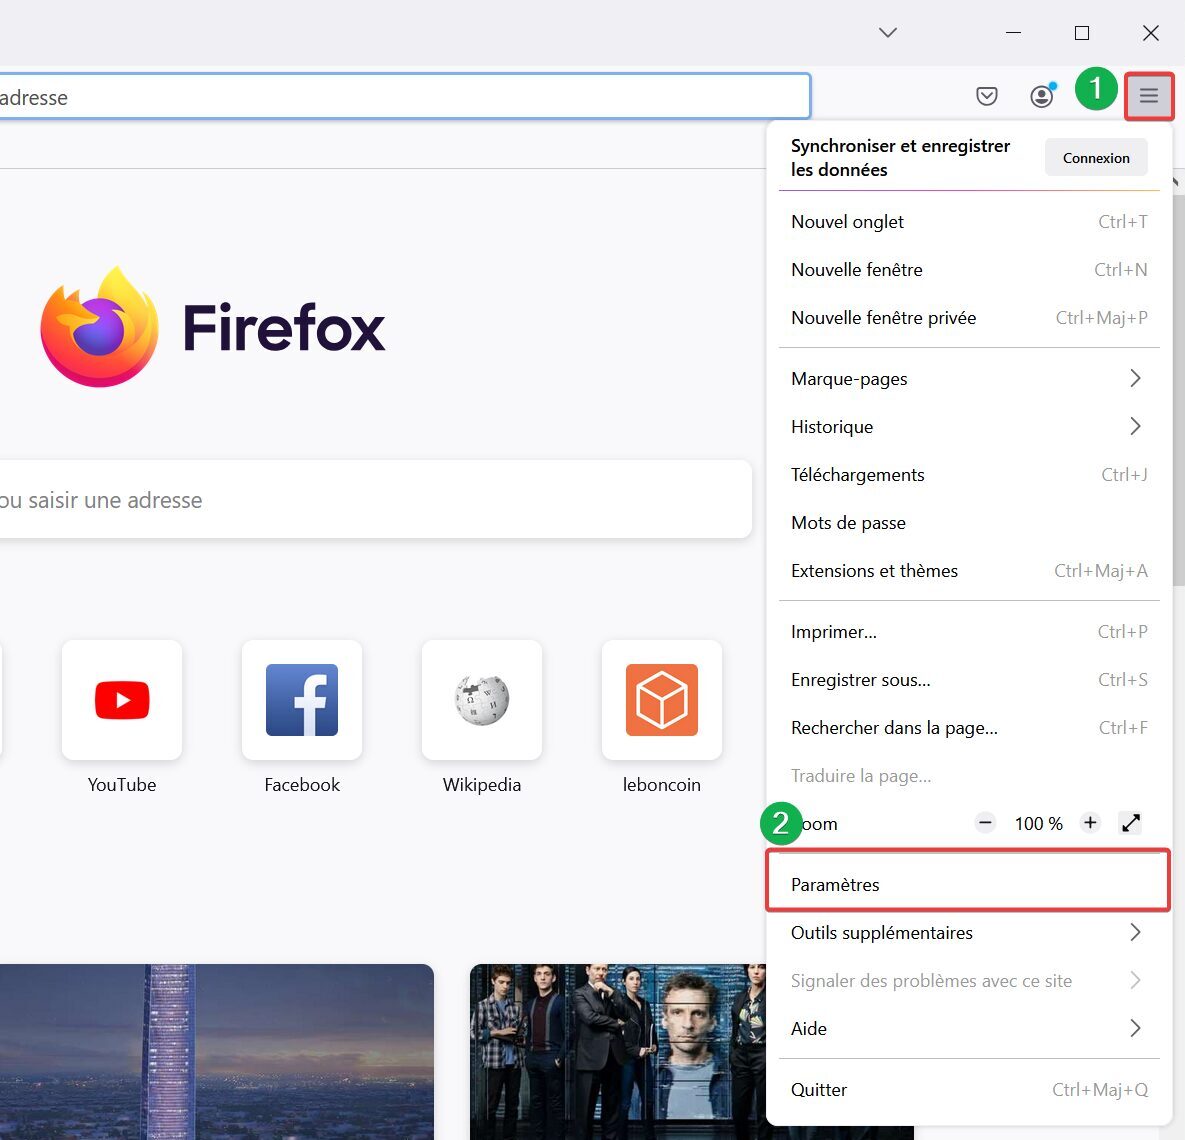The width and height of the screenshot is (1185, 1140).
Task: Open the Facebook shortcut tile
Action: pyautogui.click(x=302, y=700)
